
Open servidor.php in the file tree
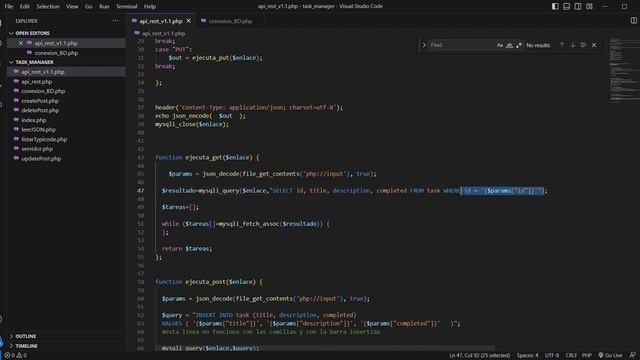tap(37, 149)
